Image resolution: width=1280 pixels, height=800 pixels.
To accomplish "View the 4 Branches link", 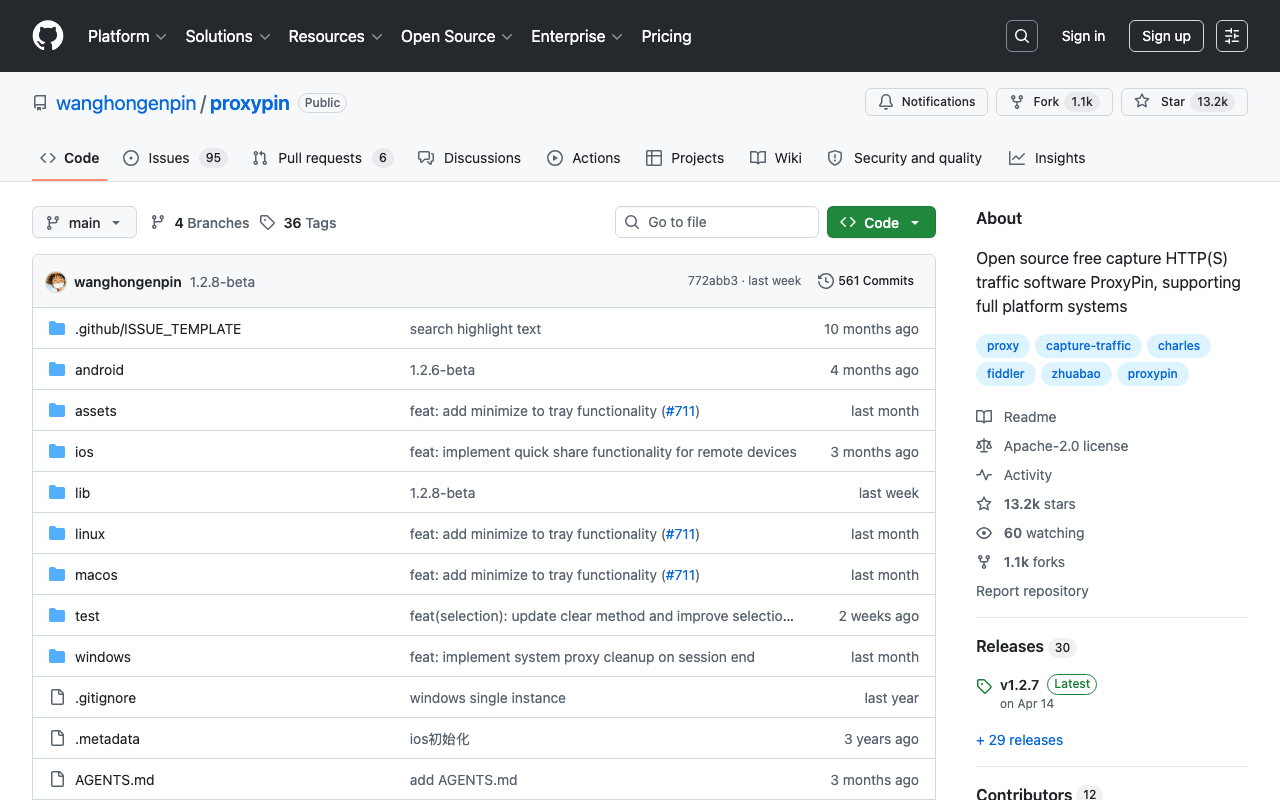I will coord(200,223).
